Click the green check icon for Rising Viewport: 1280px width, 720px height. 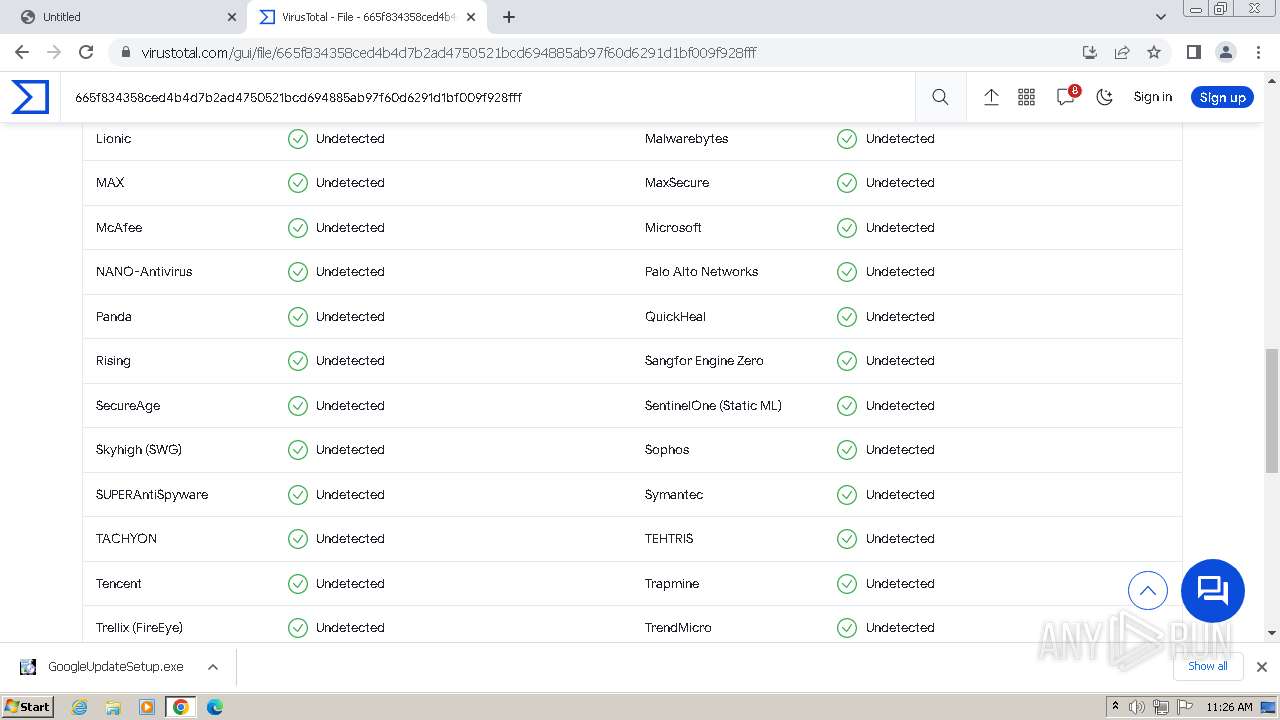pyautogui.click(x=298, y=361)
